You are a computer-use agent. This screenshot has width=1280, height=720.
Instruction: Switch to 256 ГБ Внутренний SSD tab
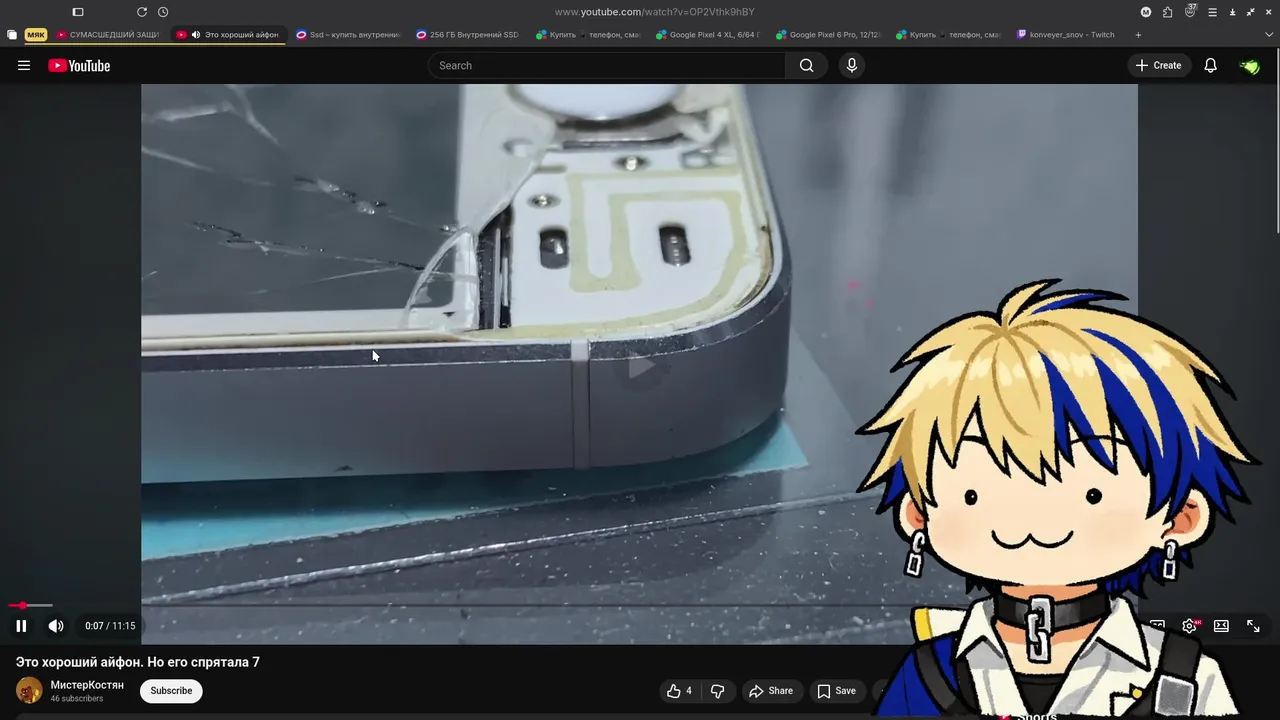tap(467, 35)
